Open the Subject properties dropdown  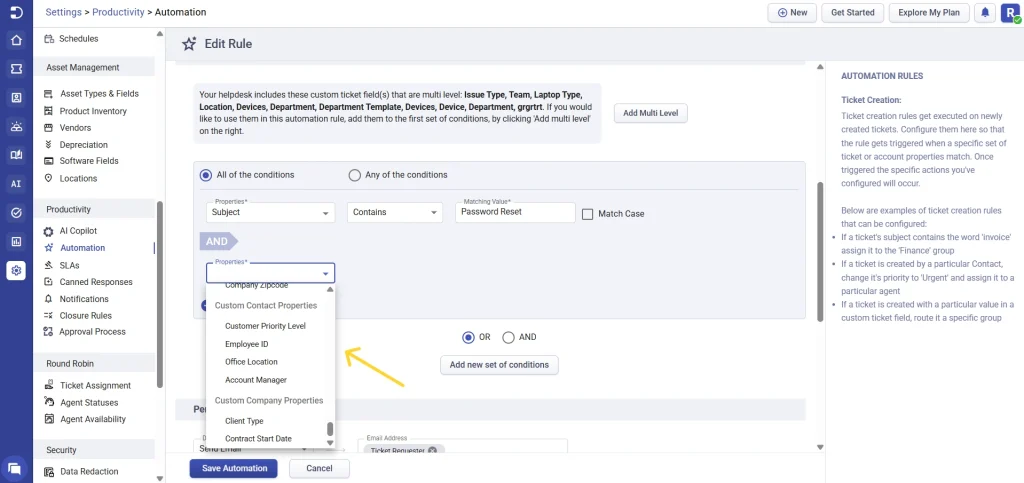pyautogui.click(x=270, y=212)
